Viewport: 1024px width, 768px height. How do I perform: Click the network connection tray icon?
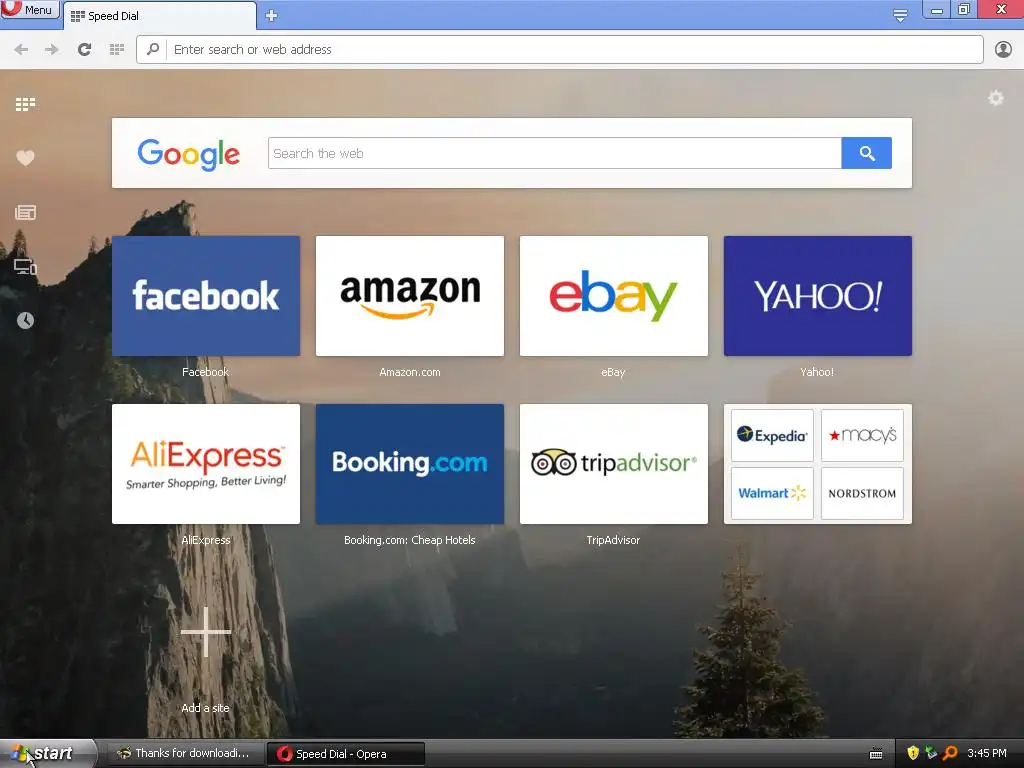(931, 753)
